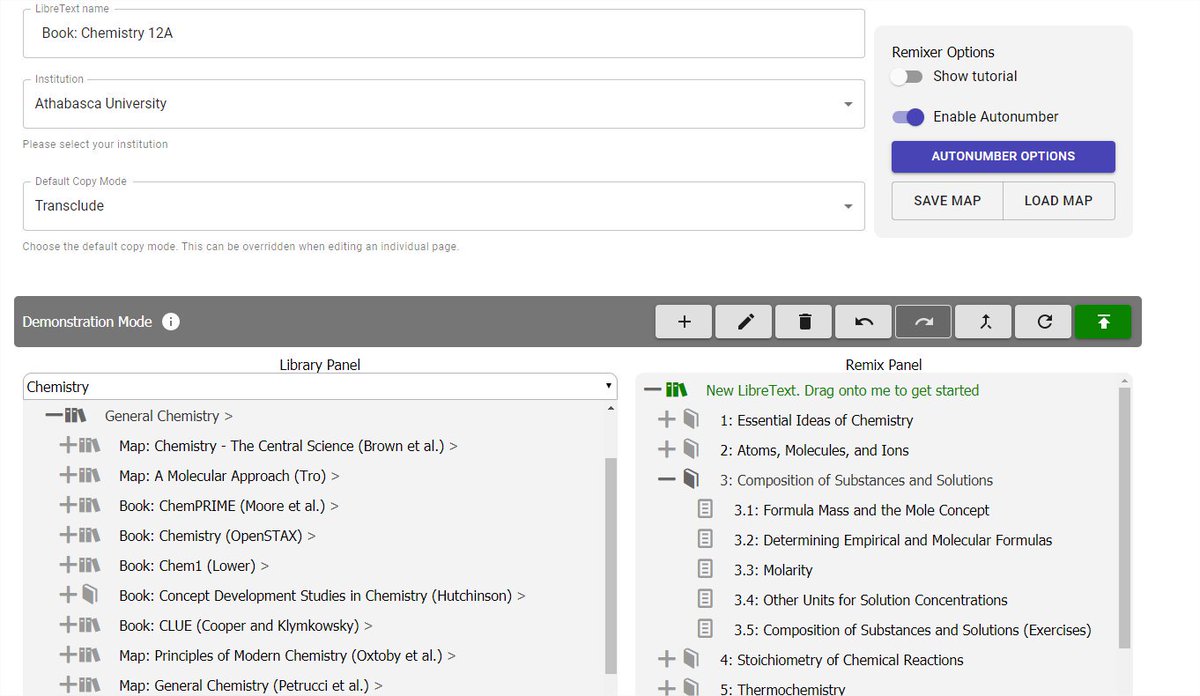The height and width of the screenshot is (696, 1200).
Task: Click the trash icon to delete selected item
Action: (803, 321)
